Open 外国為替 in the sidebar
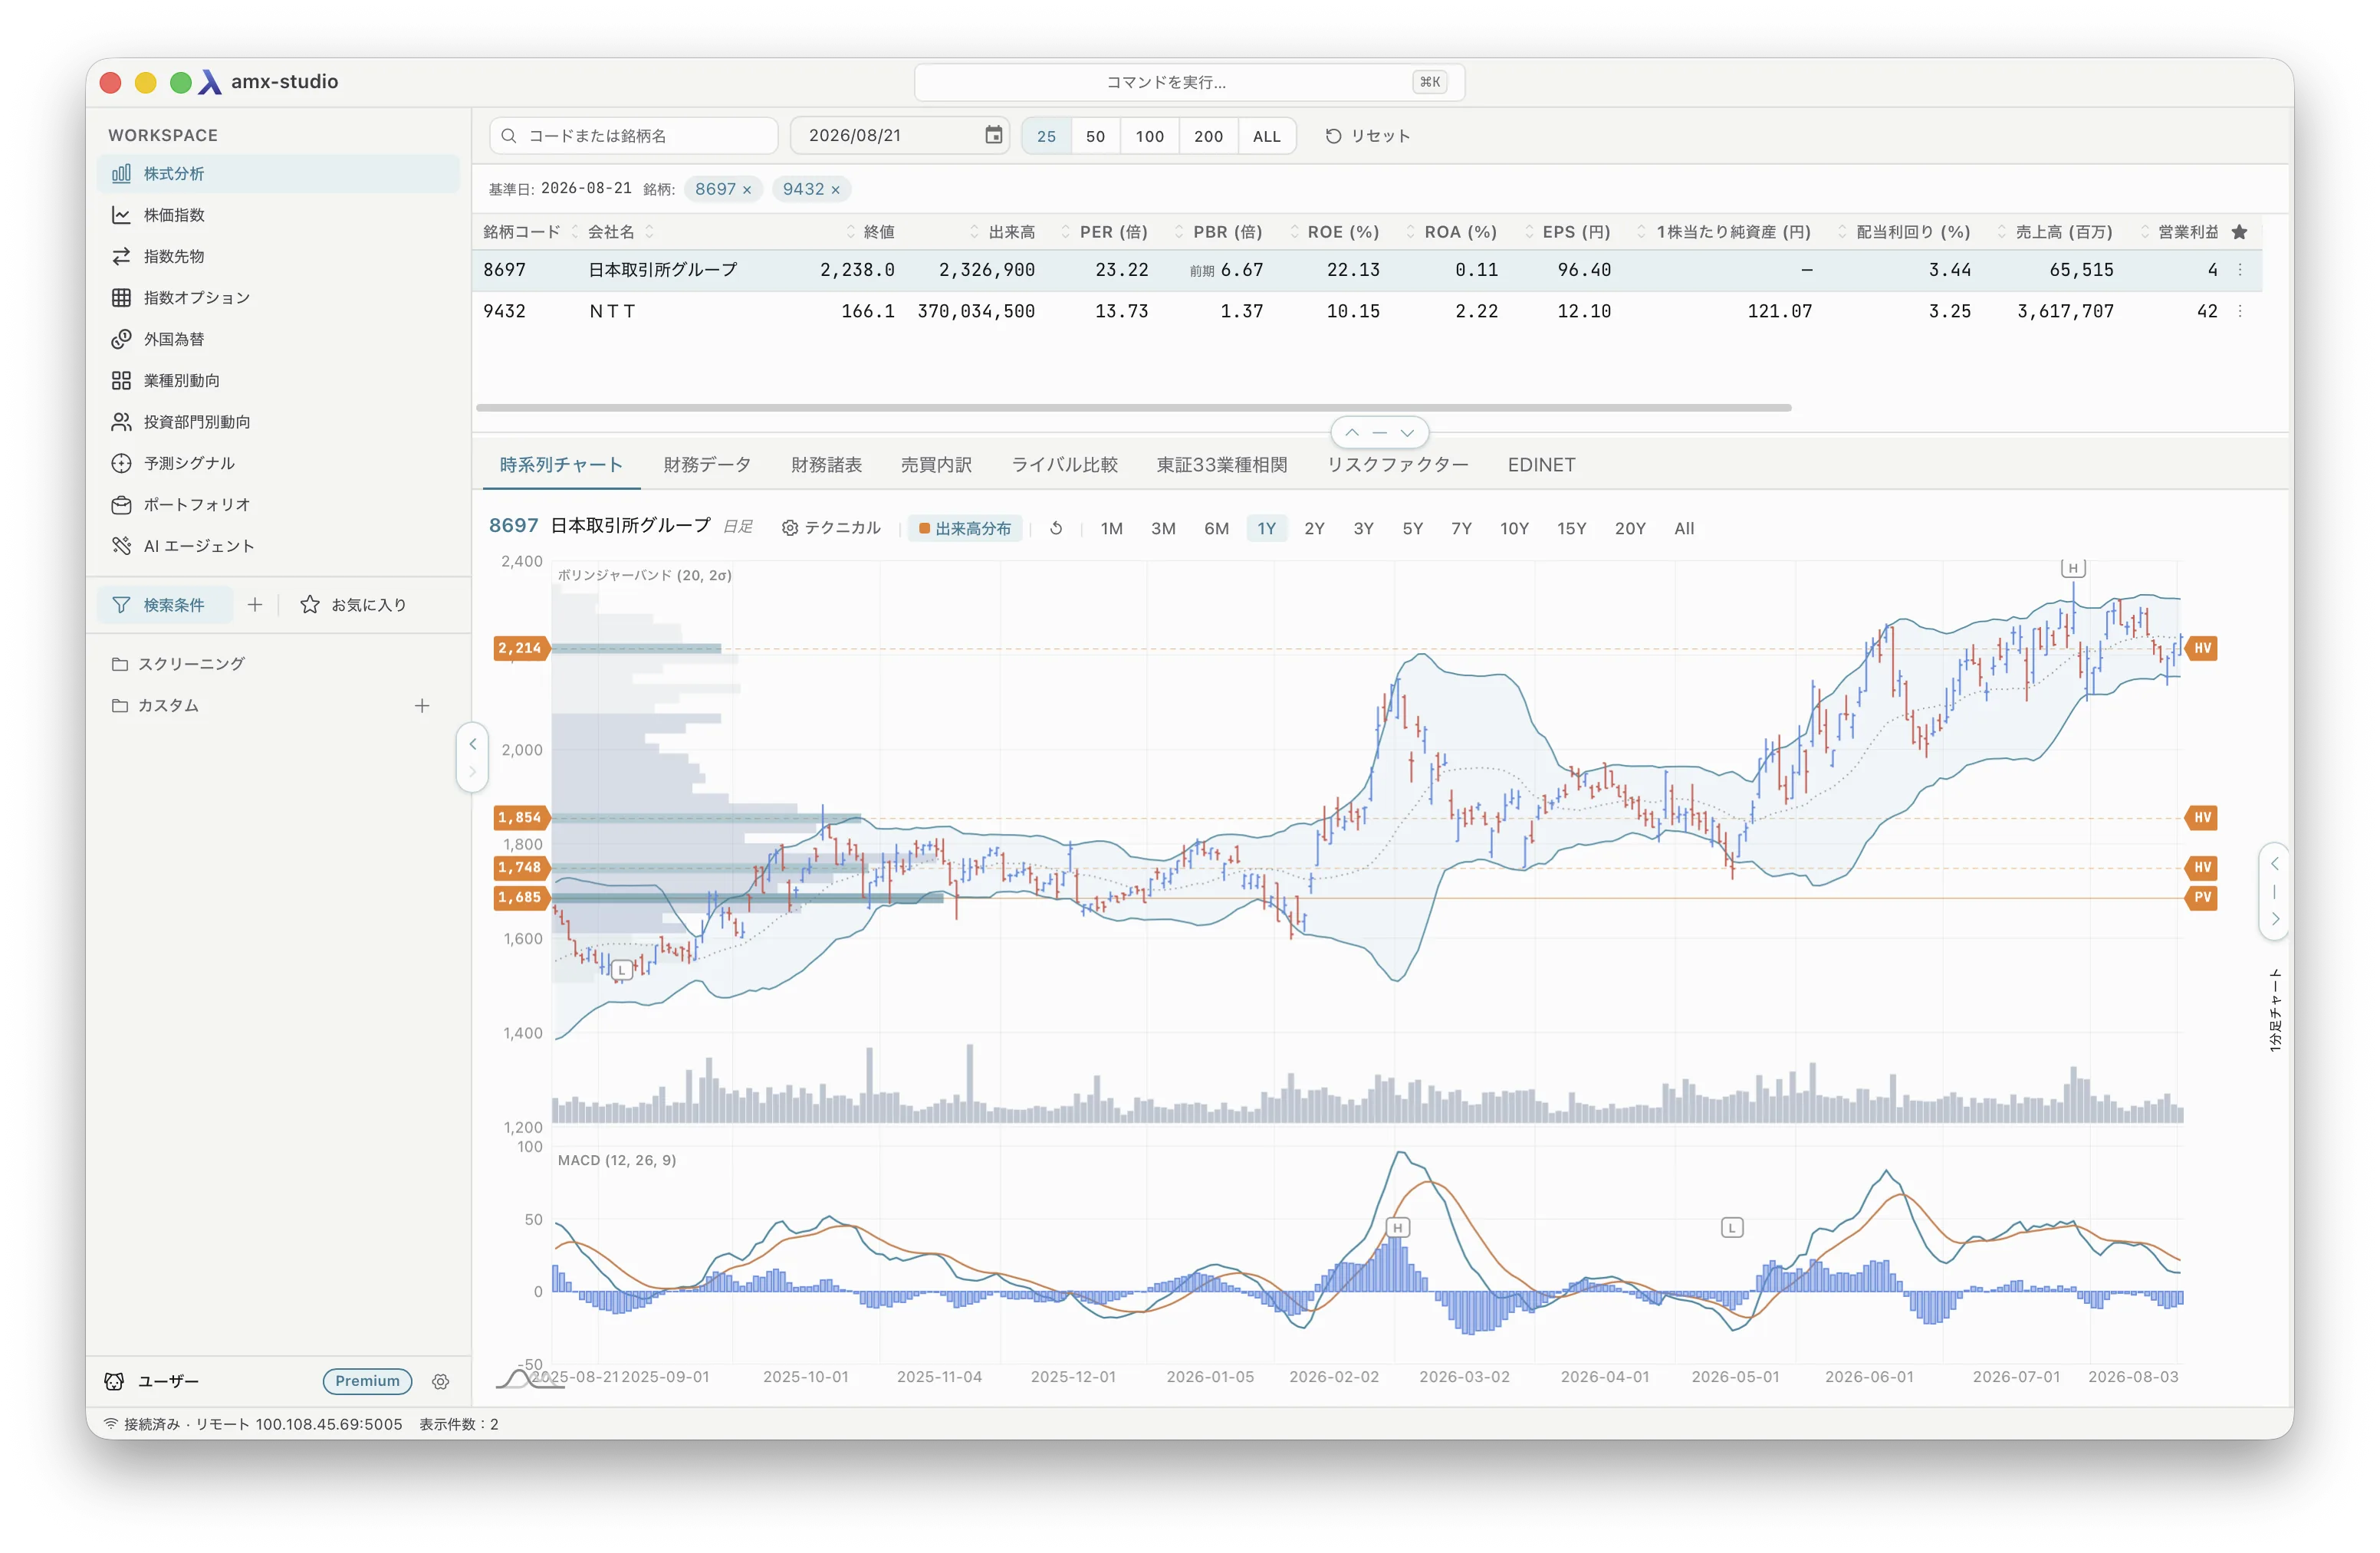This screenshot has width=2380, height=1553. pos(278,339)
